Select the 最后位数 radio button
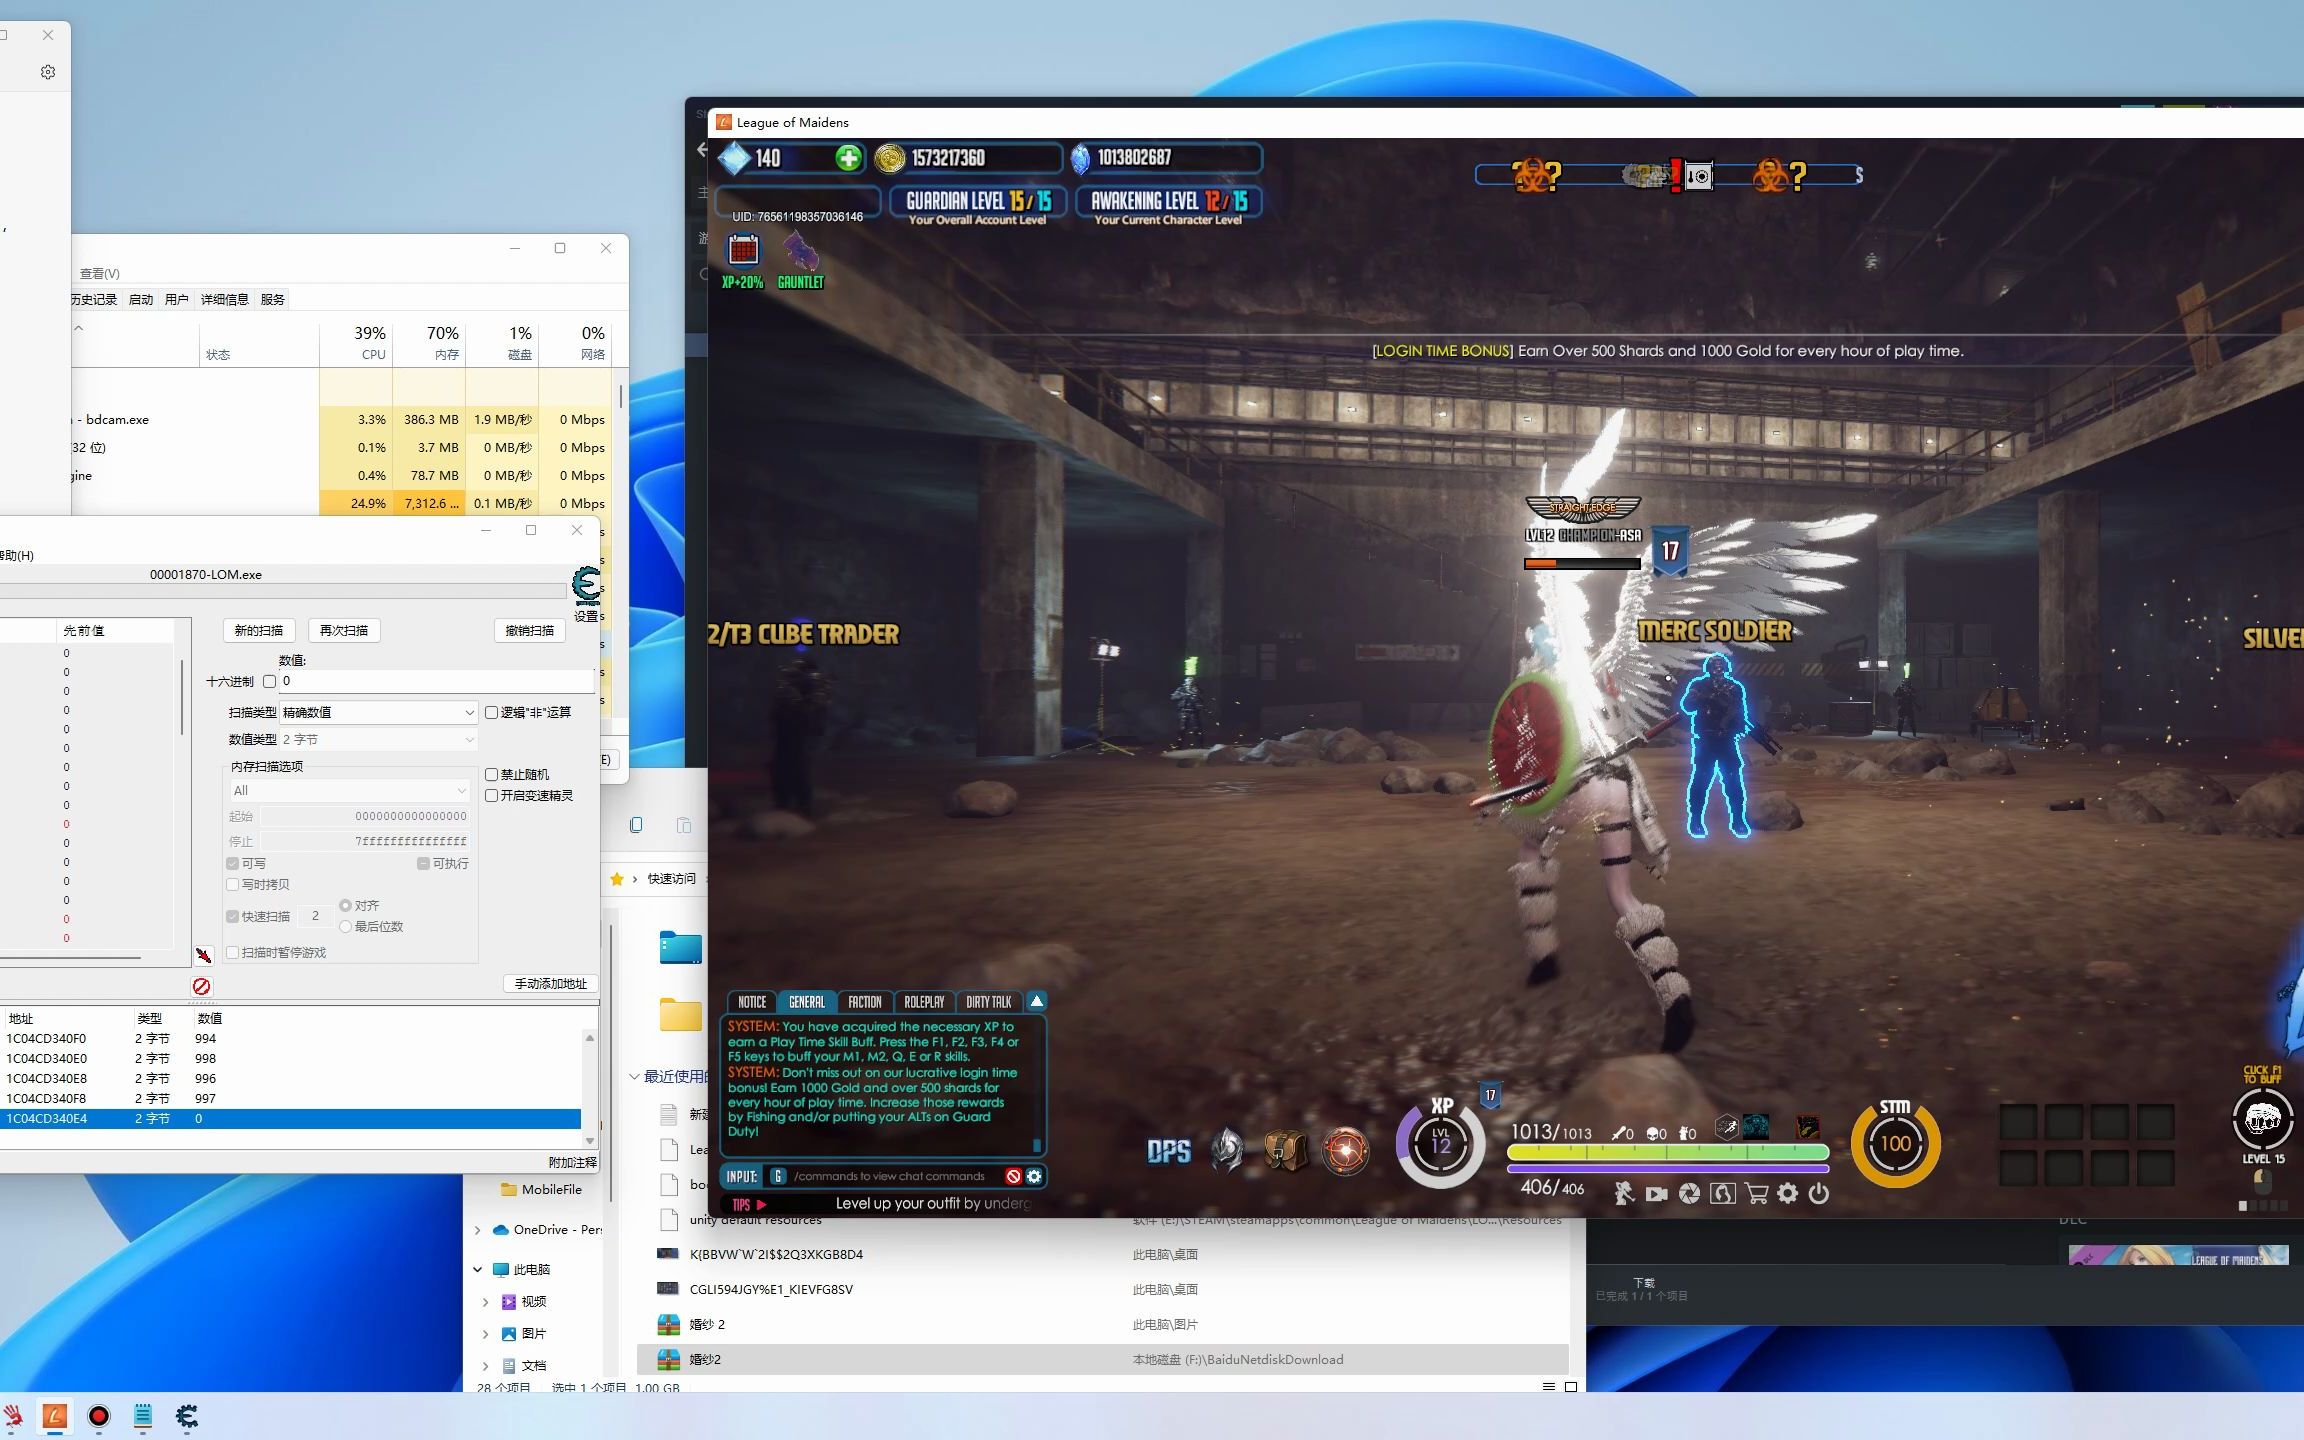The image size is (2304, 1440). pos(346,927)
